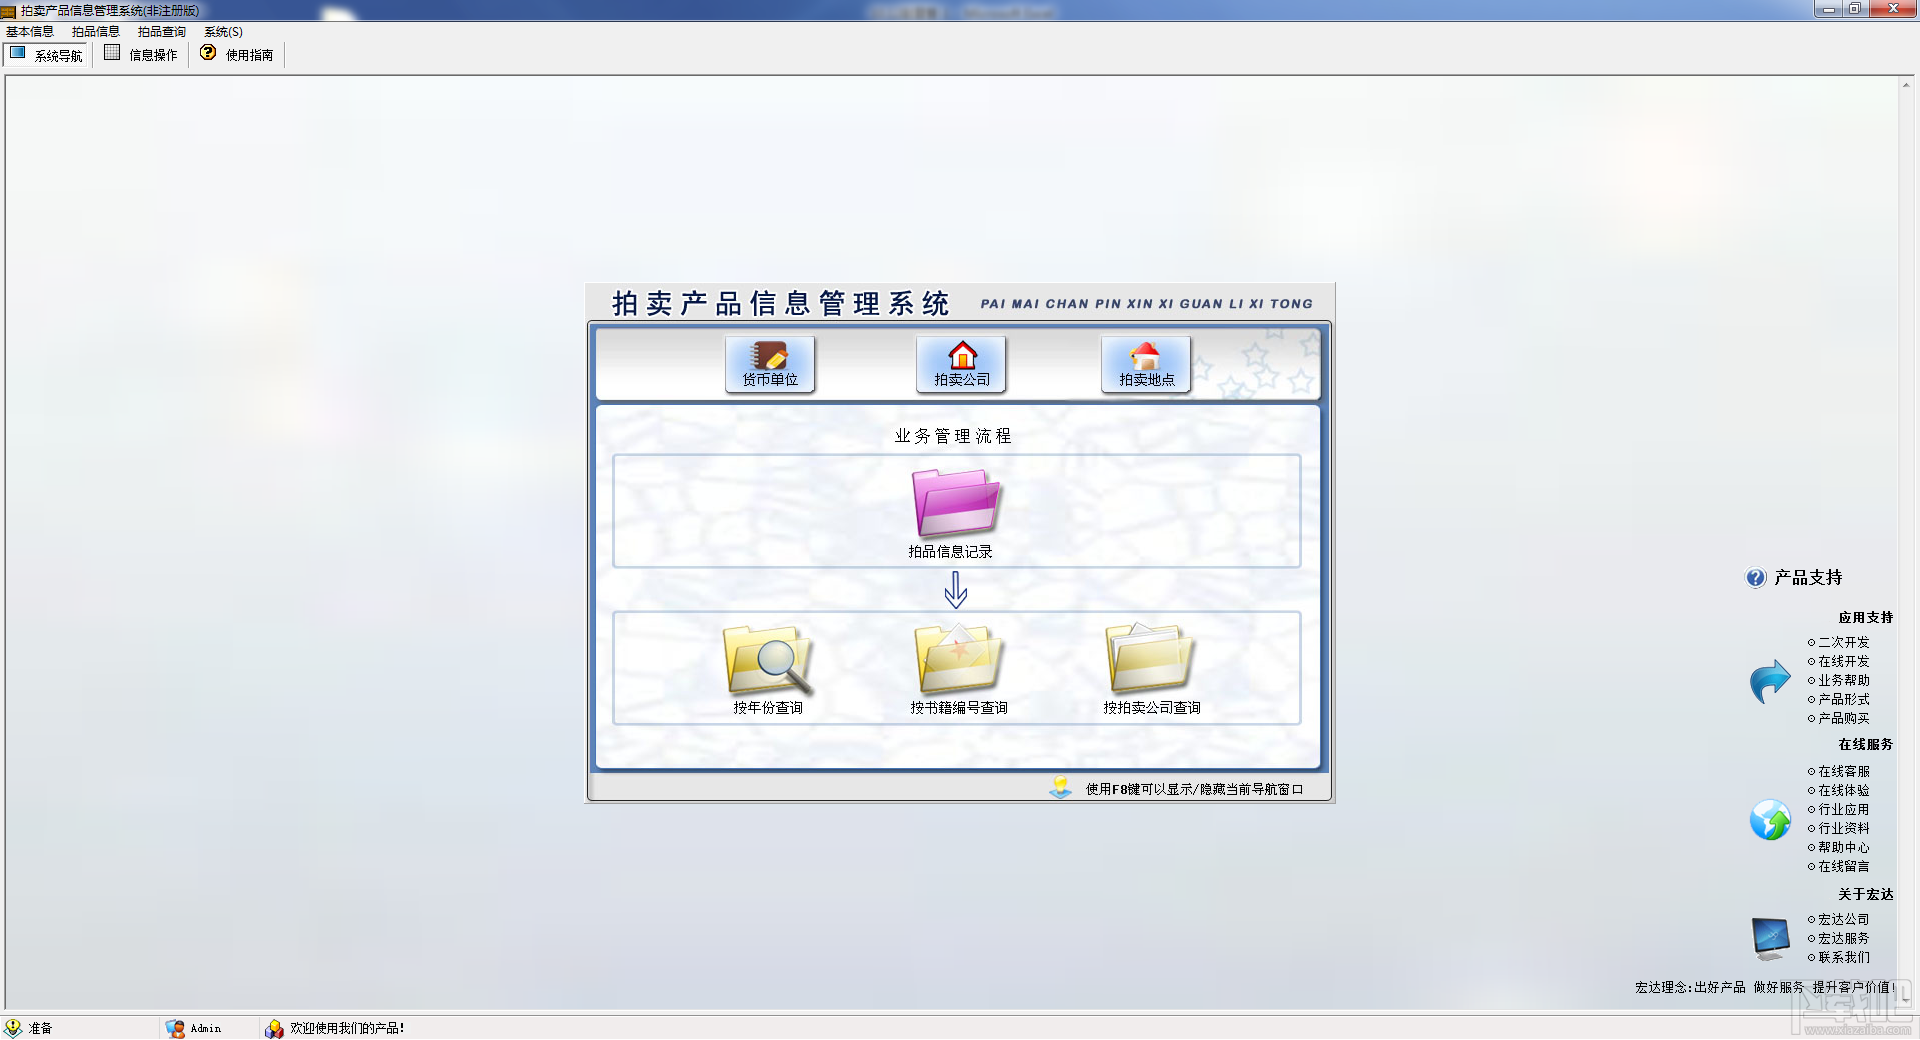Open 按年份查询 magnifier folder

767,661
